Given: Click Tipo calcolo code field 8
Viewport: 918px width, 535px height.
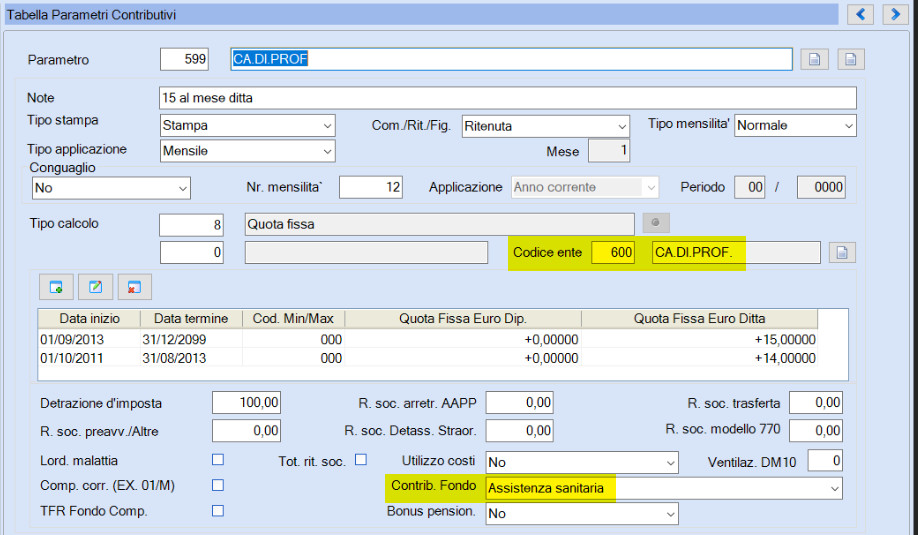Looking at the screenshot, I should 191,225.
